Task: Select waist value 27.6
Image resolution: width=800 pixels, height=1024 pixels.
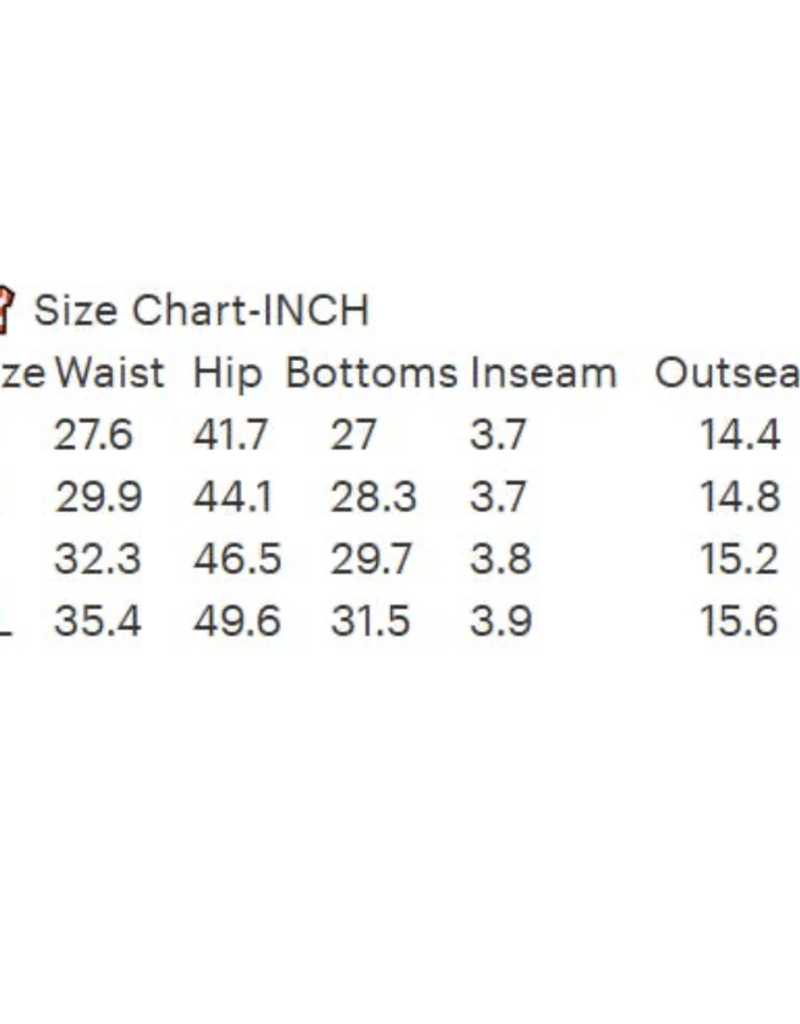Action: coord(93,434)
